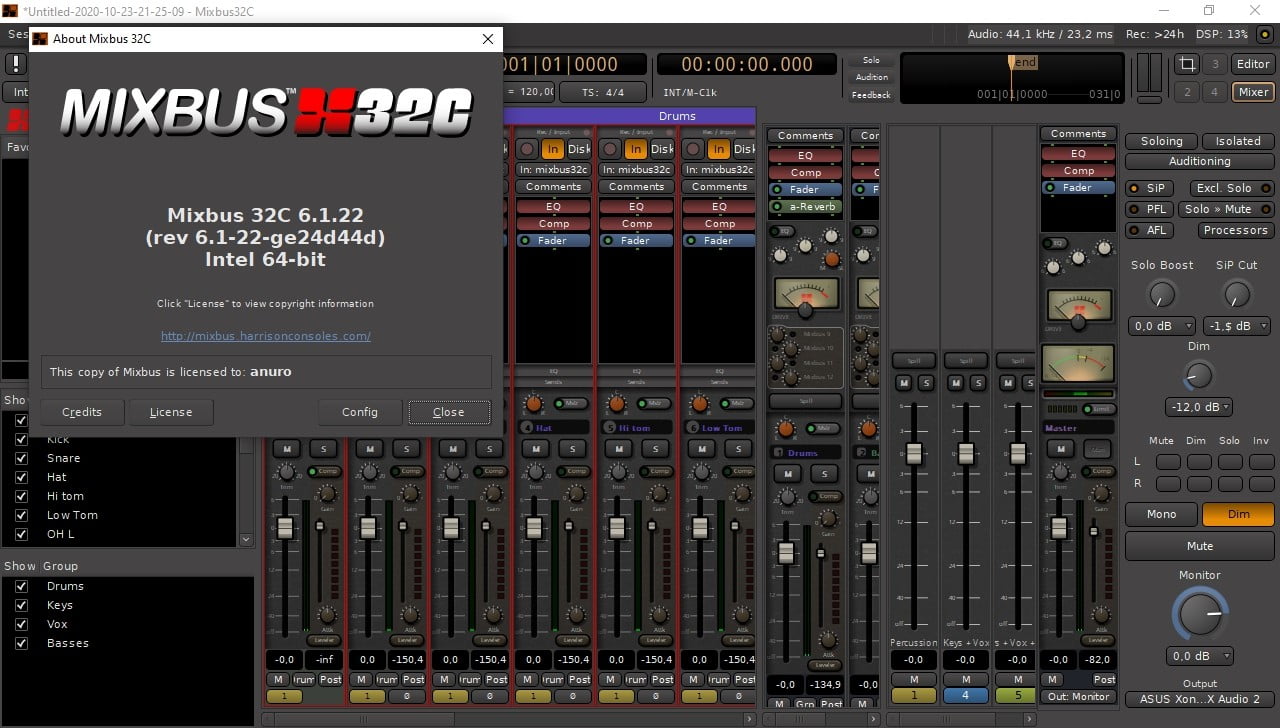Select the Fader entry on the Drums bus
This screenshot has height=728, width=1280.
[x=806, y=189]
